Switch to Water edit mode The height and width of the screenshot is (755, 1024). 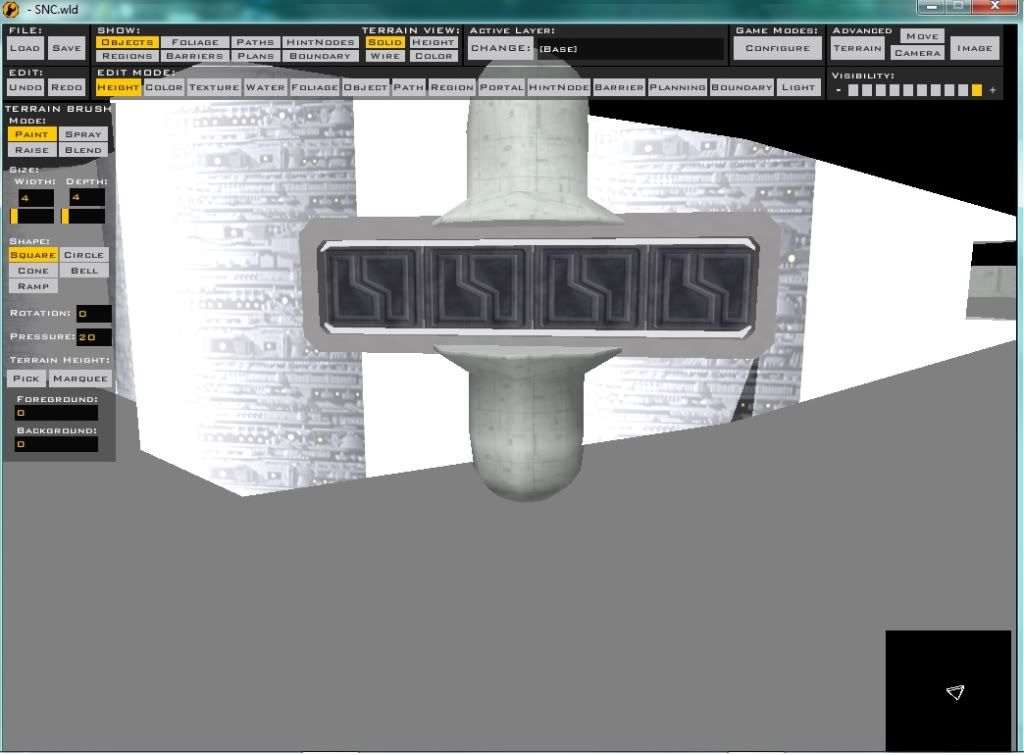pyautogui.click(x=265, y=87)
